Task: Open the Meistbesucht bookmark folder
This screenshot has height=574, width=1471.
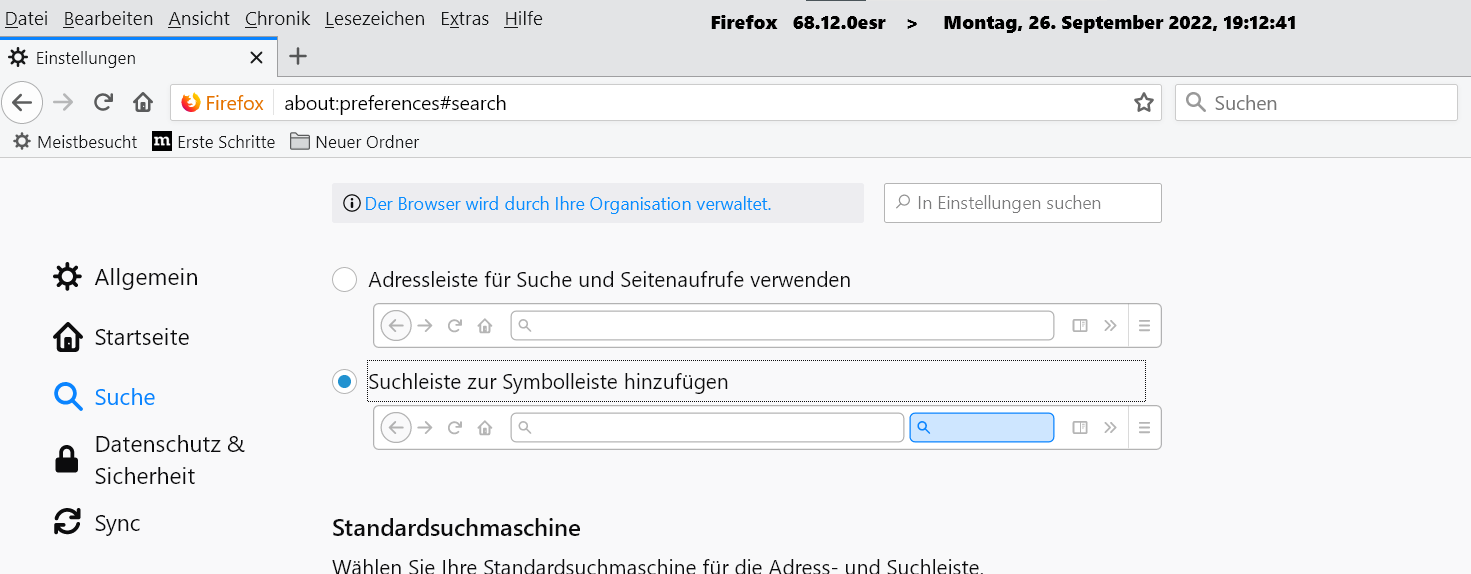Action: (x=75, y=142)
